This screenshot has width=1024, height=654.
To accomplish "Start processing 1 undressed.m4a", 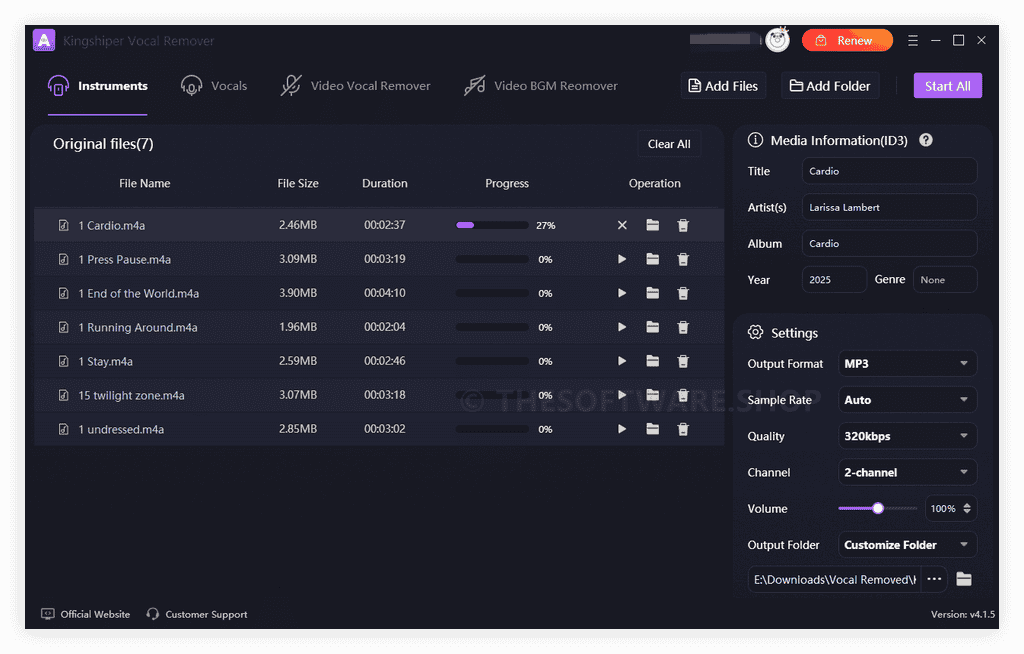I will pyautogui.click(x=622, y=429).
